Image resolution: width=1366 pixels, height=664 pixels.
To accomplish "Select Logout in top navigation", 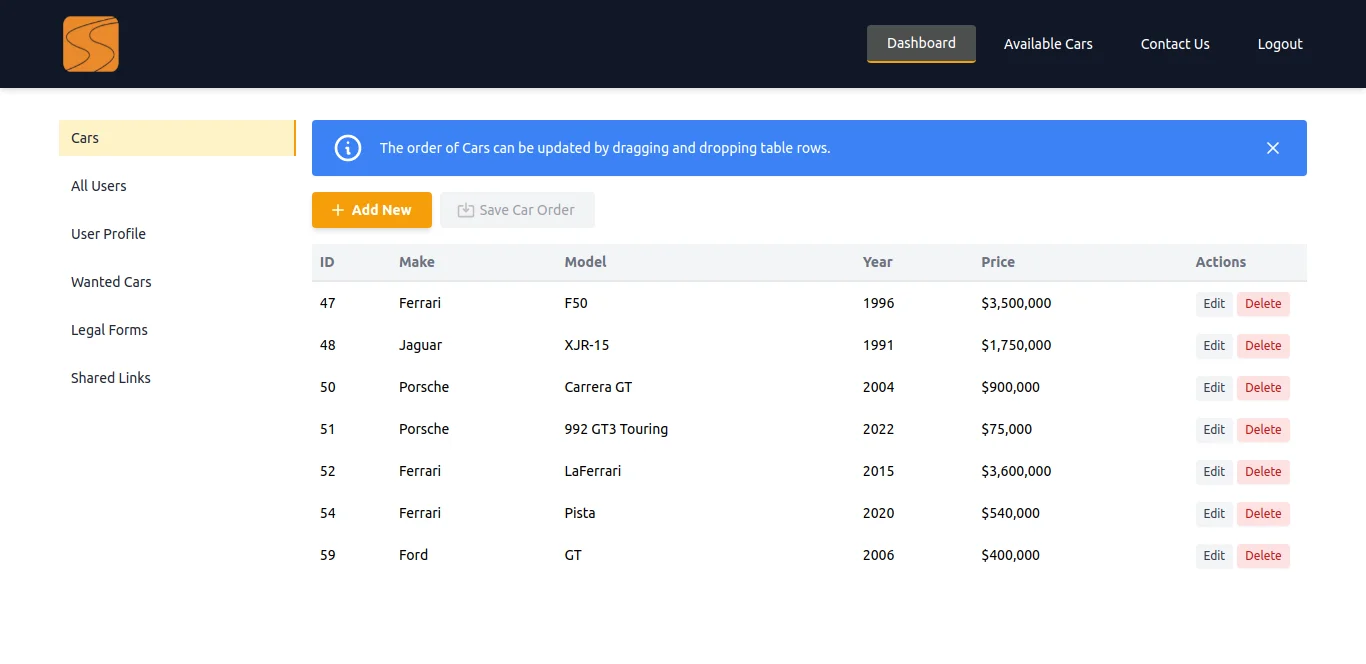I will (x=1280, y=44).
